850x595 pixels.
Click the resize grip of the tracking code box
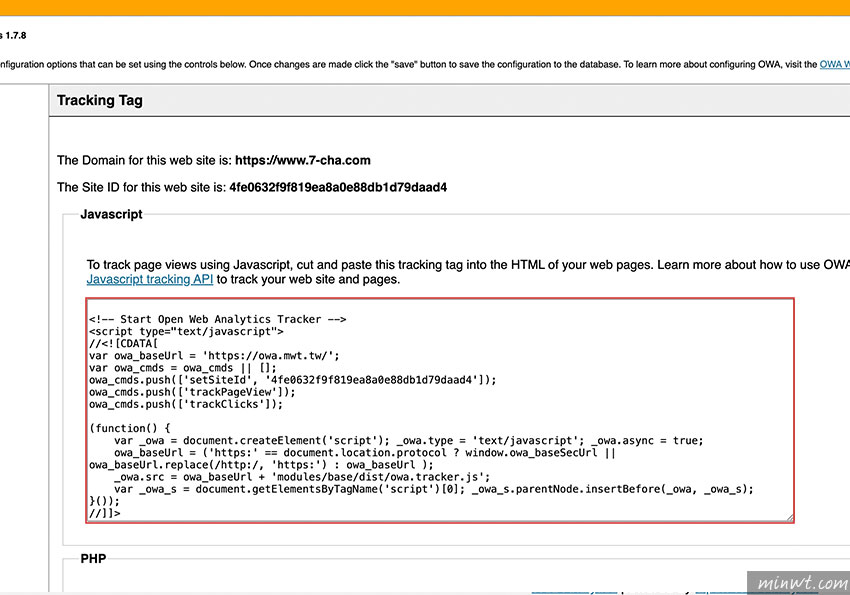click(x=790, y=518)
